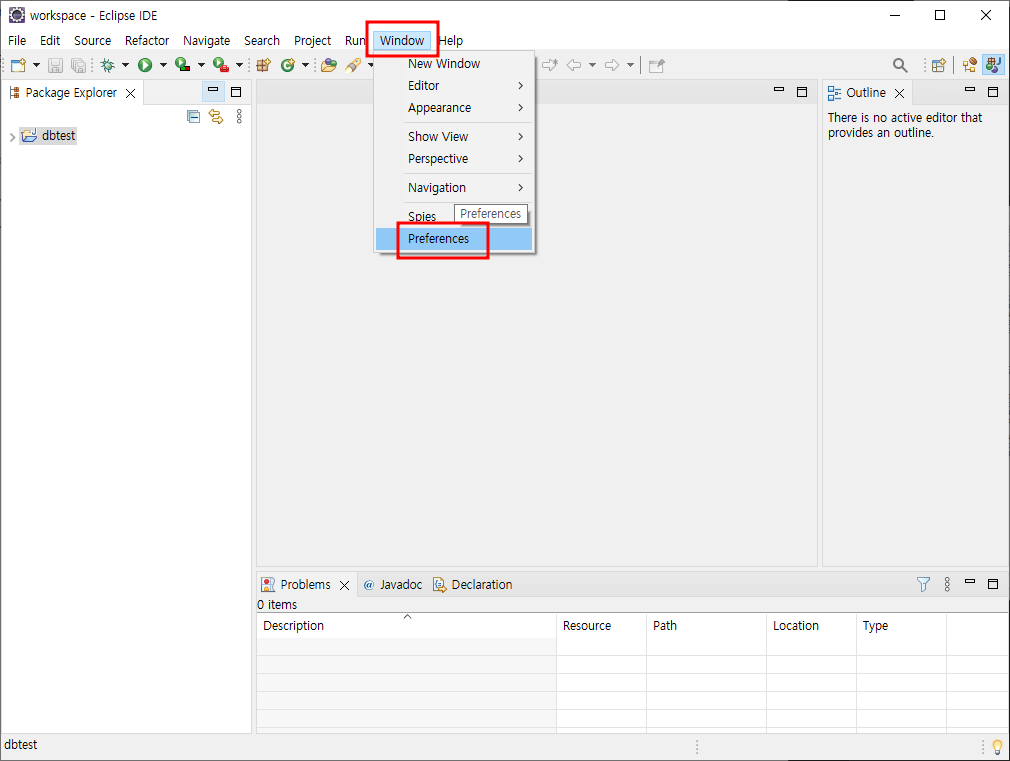
Task: Switch to the Javadoc tab
Action: coord(392,584)
